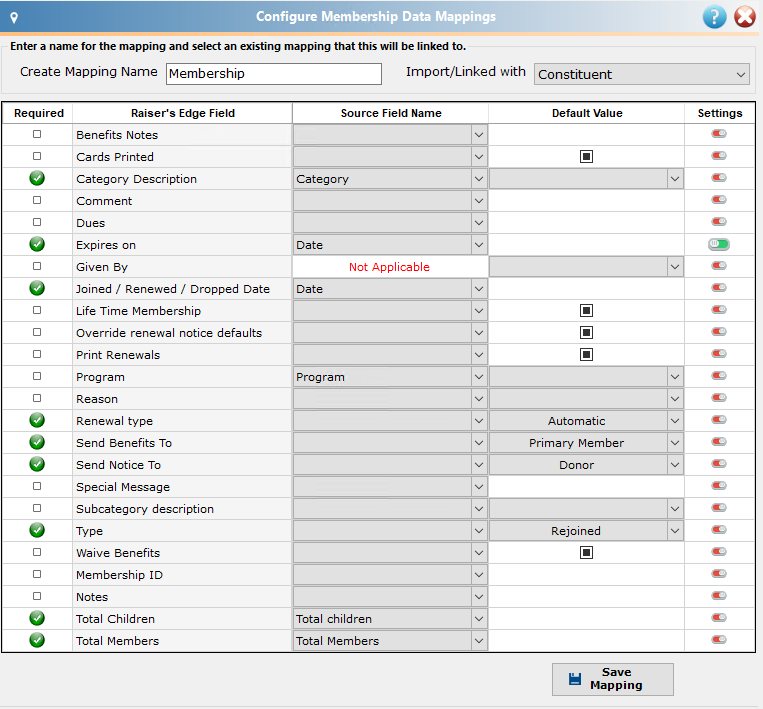The height and width of the screenshot is (709, 763).
Task: Toggle settings switch for Renewal type
Action: point(719,419)
